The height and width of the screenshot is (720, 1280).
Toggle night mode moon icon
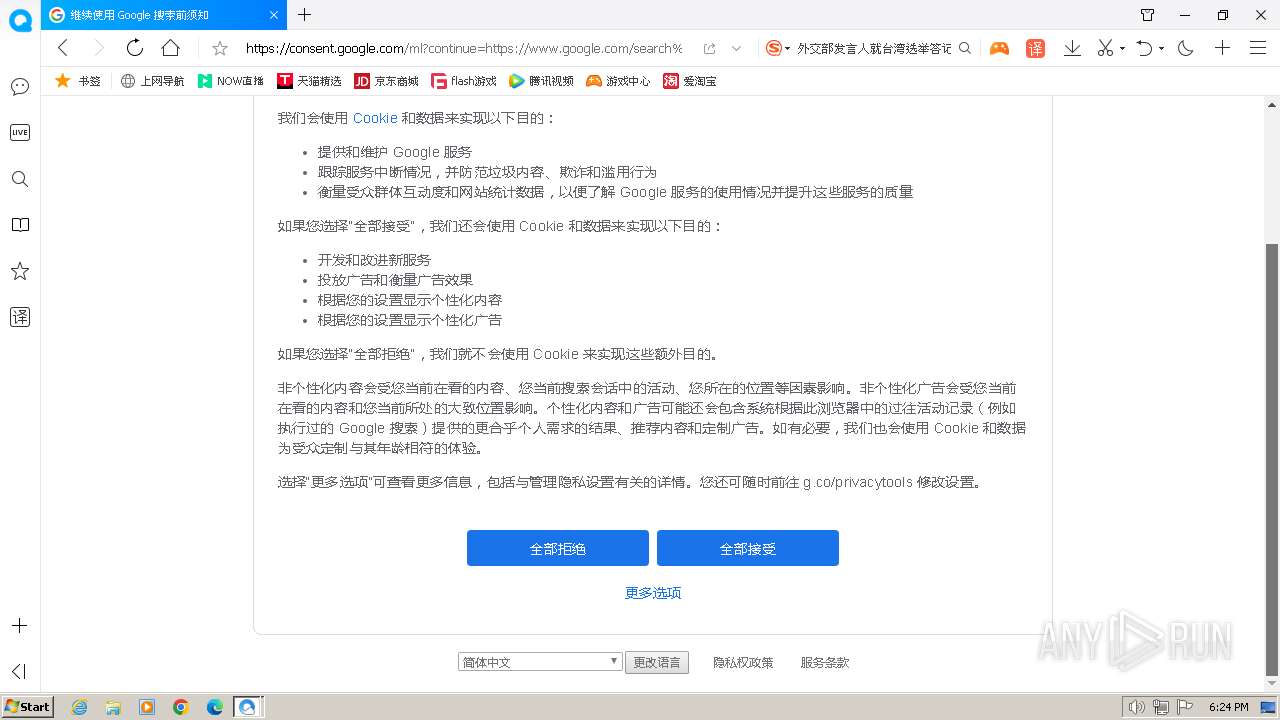[x=1186, y=48]
